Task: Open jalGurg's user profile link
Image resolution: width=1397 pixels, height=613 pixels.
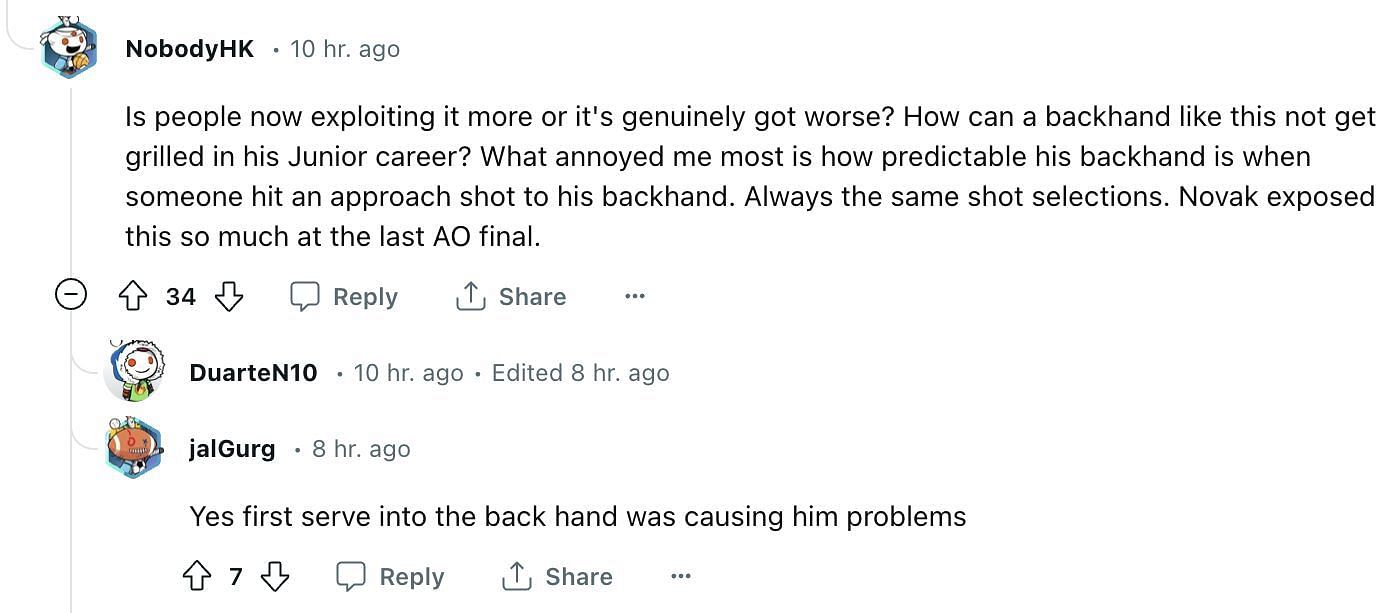Action: click(x=232, y=449)
